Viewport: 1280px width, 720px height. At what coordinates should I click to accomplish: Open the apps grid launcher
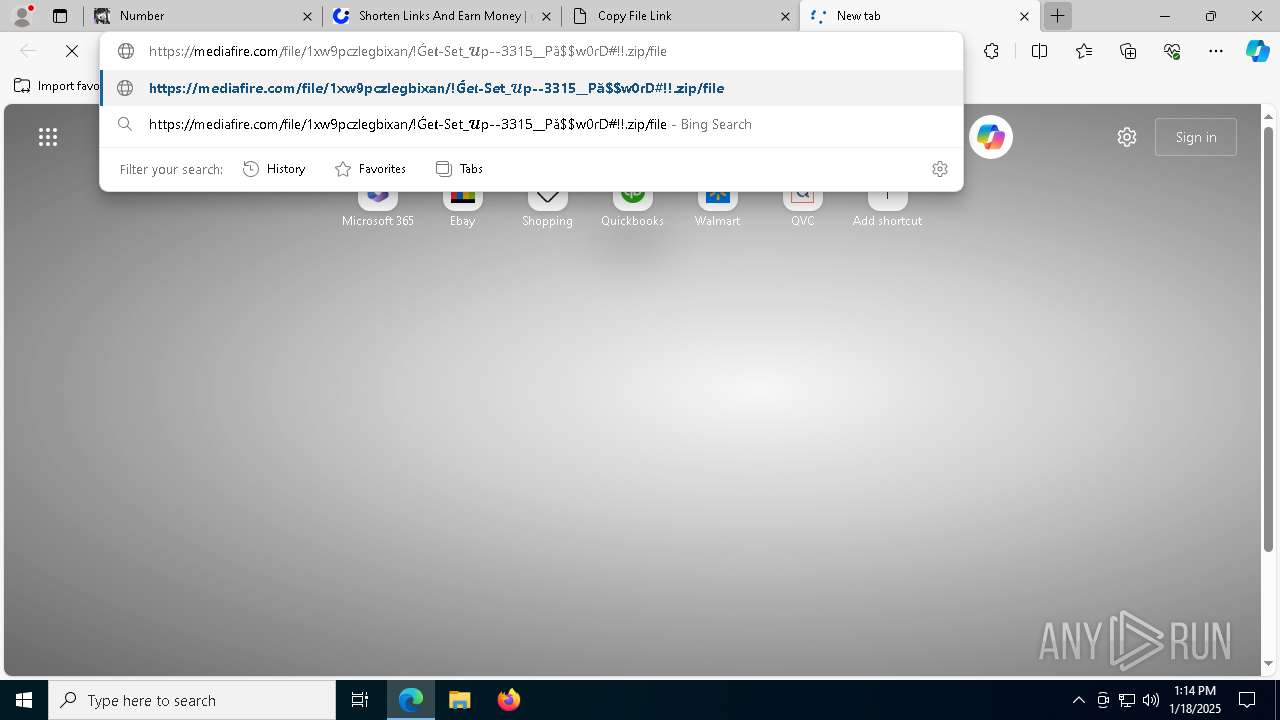[x=47, y=137]
